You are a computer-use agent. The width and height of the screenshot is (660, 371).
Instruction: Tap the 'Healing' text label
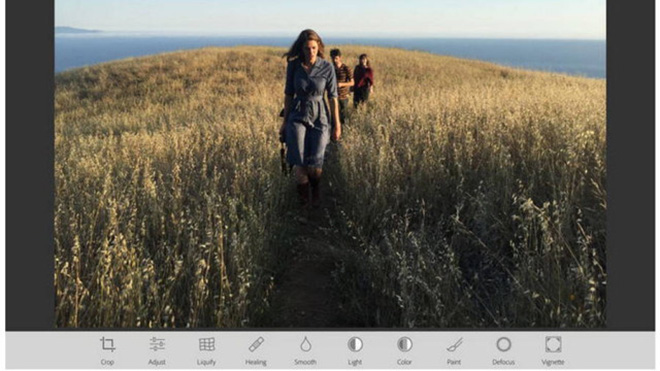(x=256, y=362)
